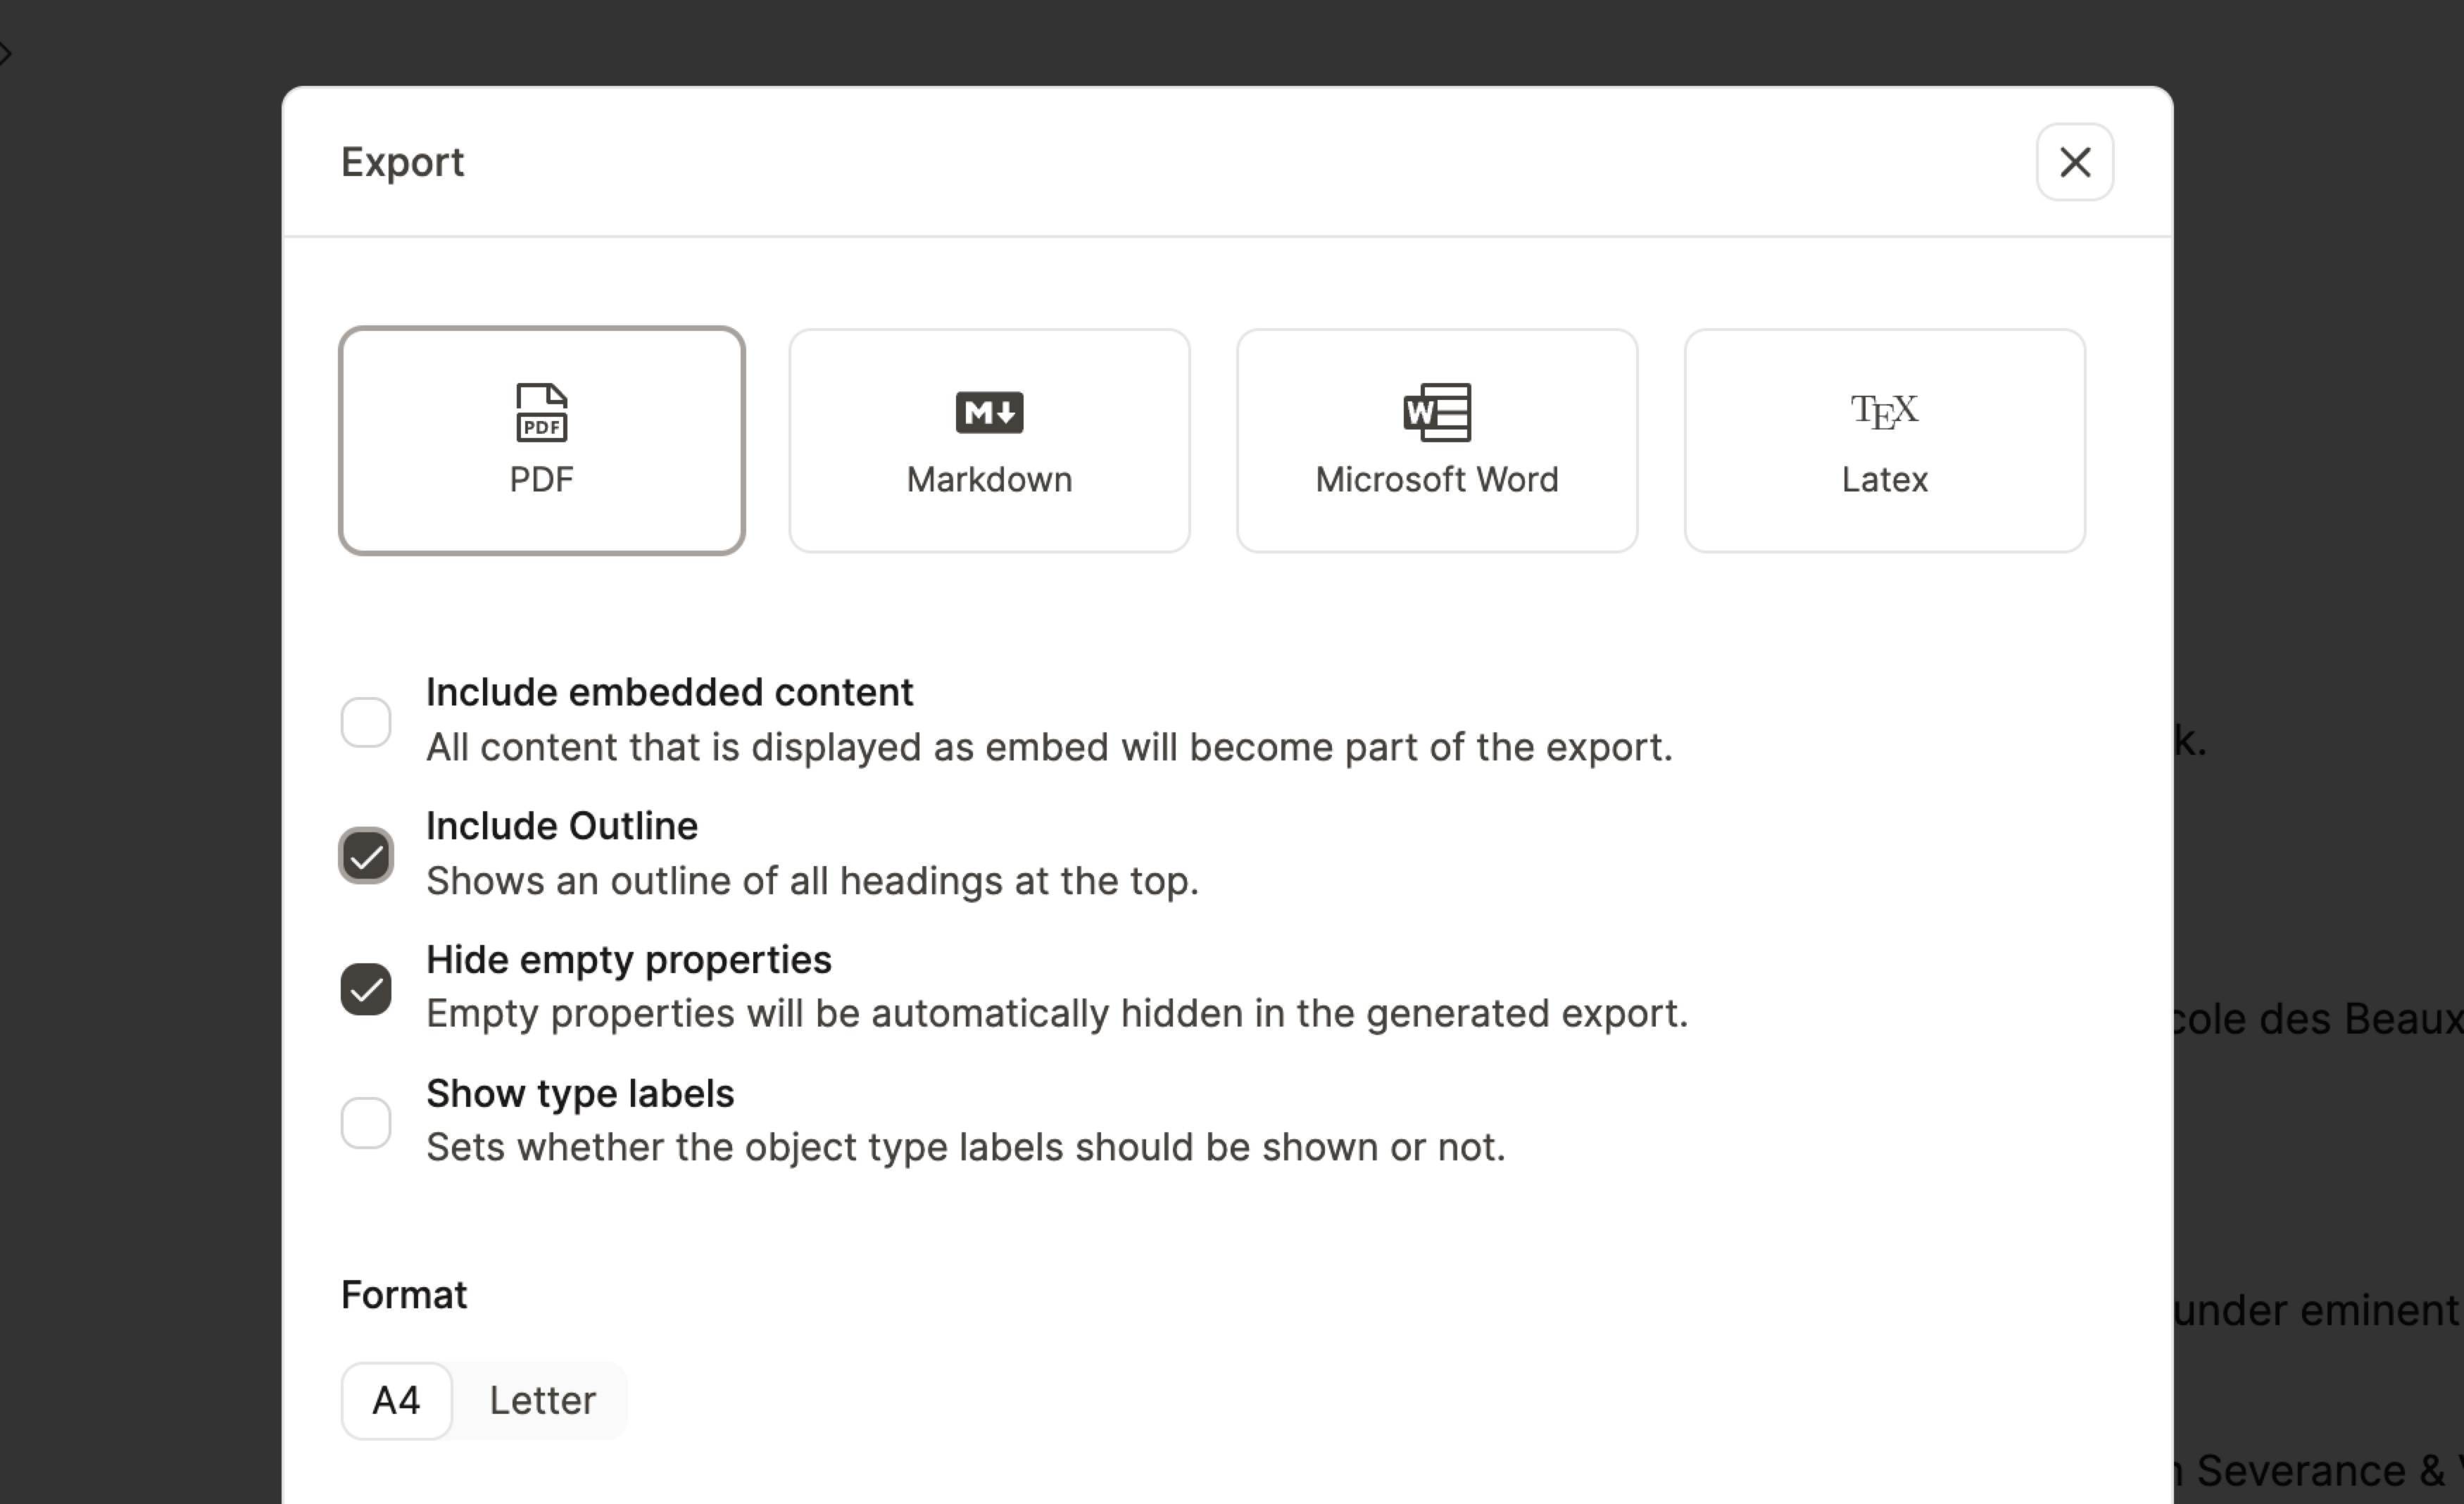This screenshot has height=1504, width=2464.
Task: Click the Include embedded content label
Action: click(x=669, y=692)
